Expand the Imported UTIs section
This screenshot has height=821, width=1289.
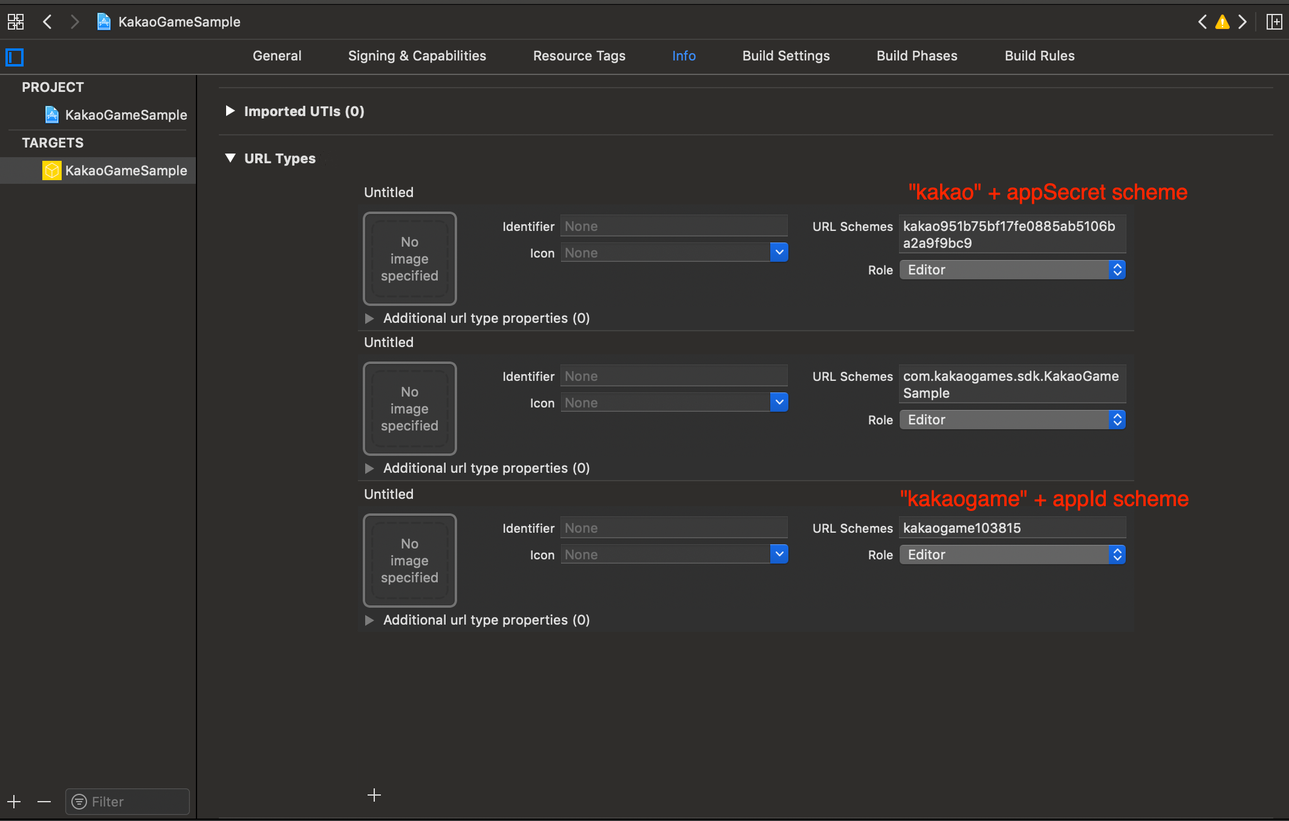point(230,111)
